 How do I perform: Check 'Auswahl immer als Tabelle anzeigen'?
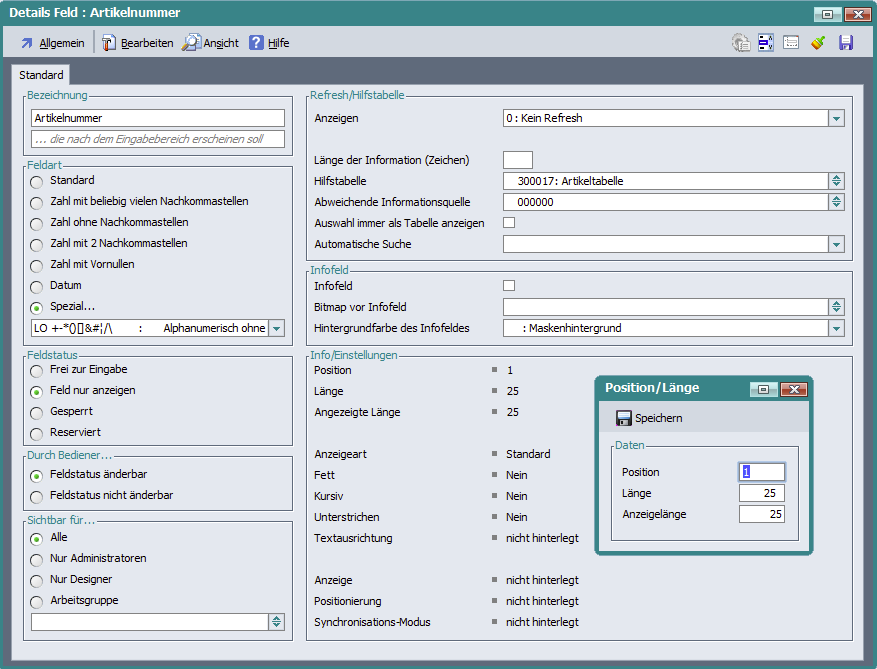click(x=509, y=223)
